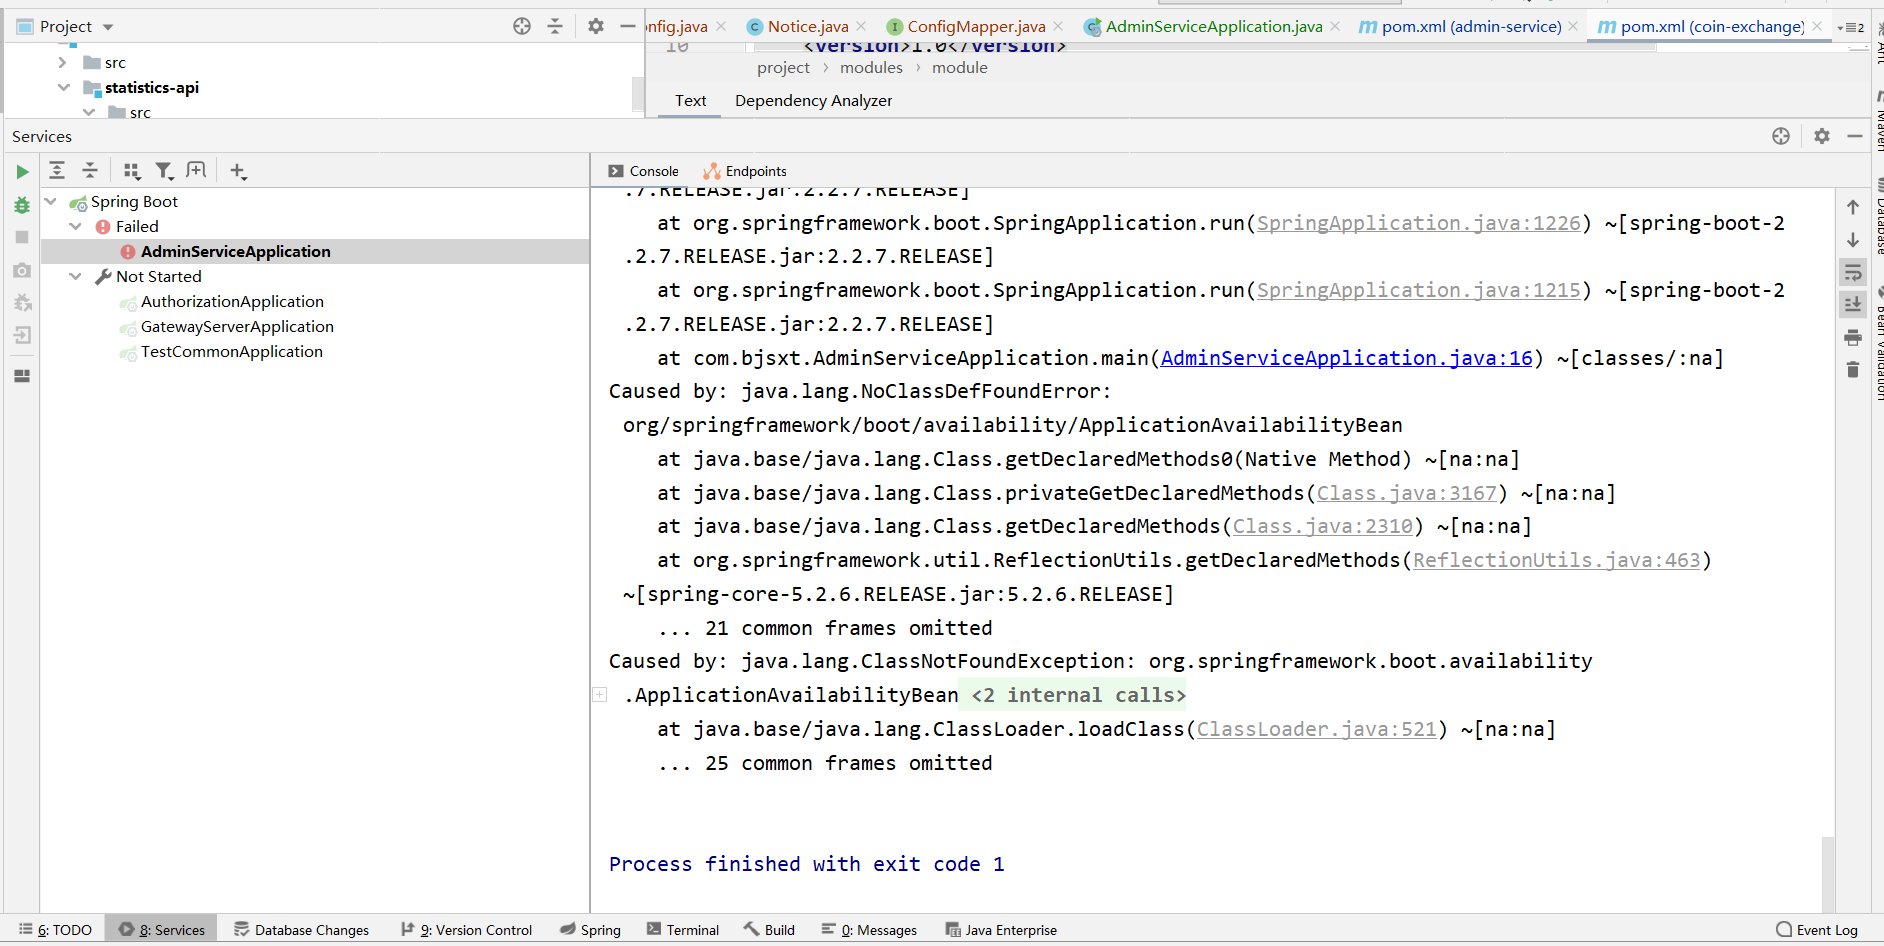This screenshot has height=946, width=1884.
Task: Click the 'modules' breadcrumb in the pom editor
Action: pos(871,67)
